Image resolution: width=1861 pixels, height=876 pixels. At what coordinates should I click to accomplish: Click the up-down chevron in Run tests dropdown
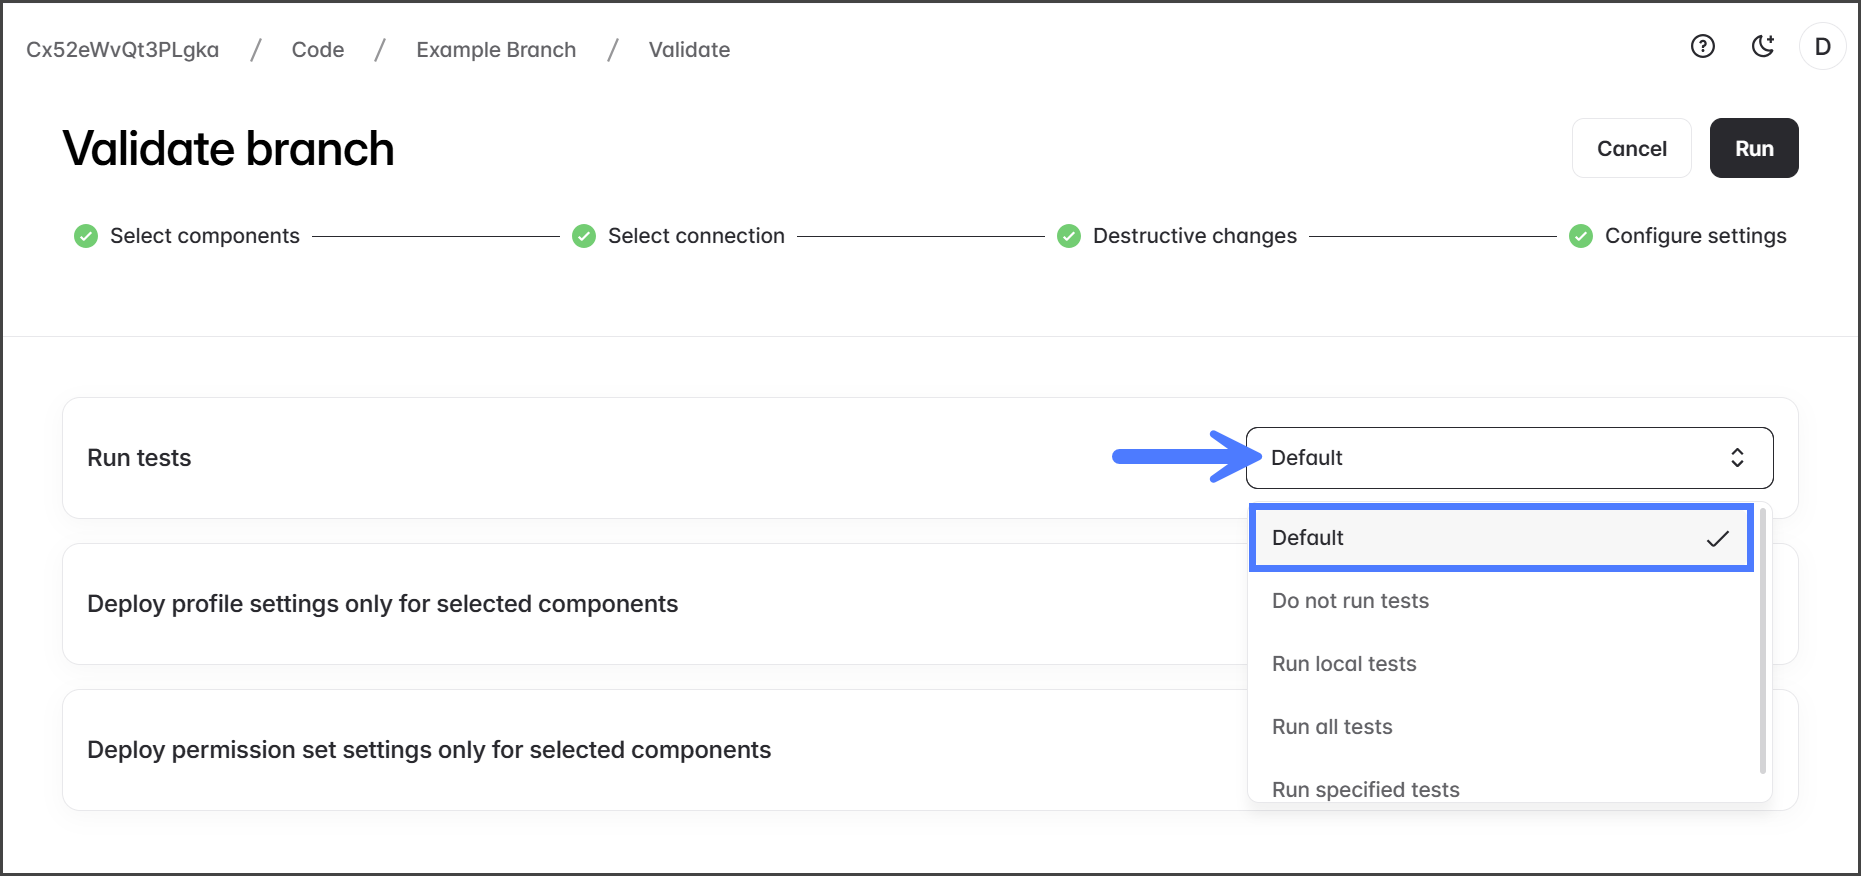tap(1737, 458)
